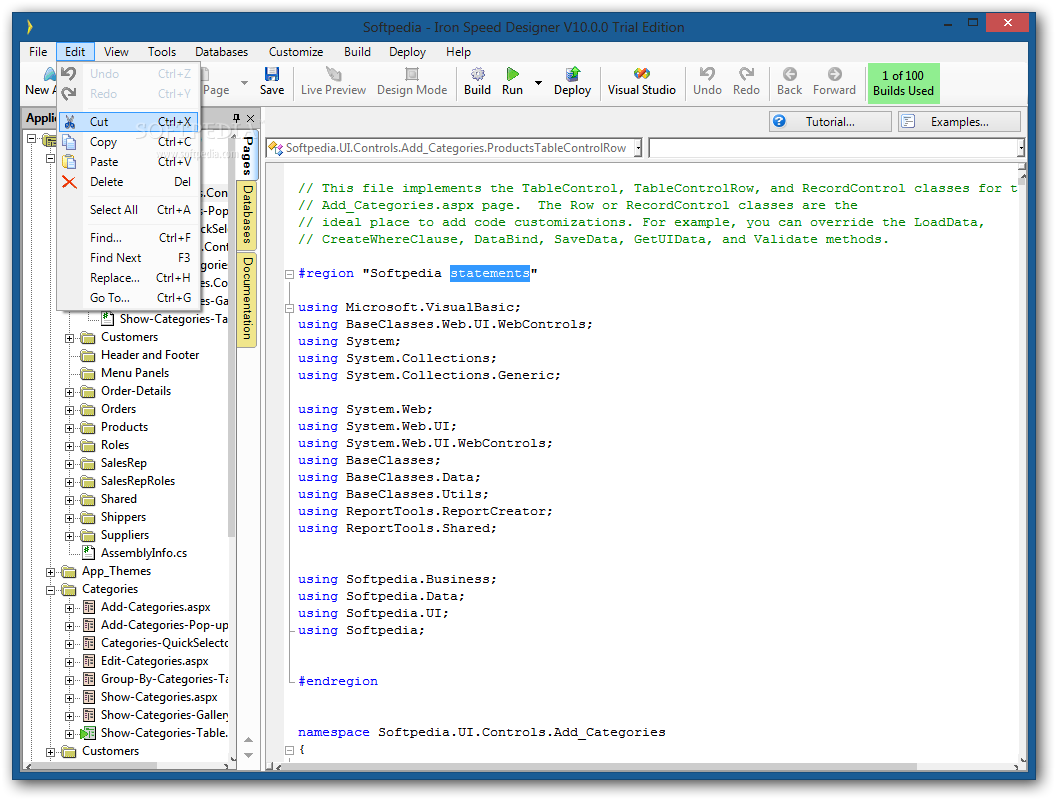
Task: Collapse the Categories folder node
Action: pyautogui.click(x=51, y=591)
